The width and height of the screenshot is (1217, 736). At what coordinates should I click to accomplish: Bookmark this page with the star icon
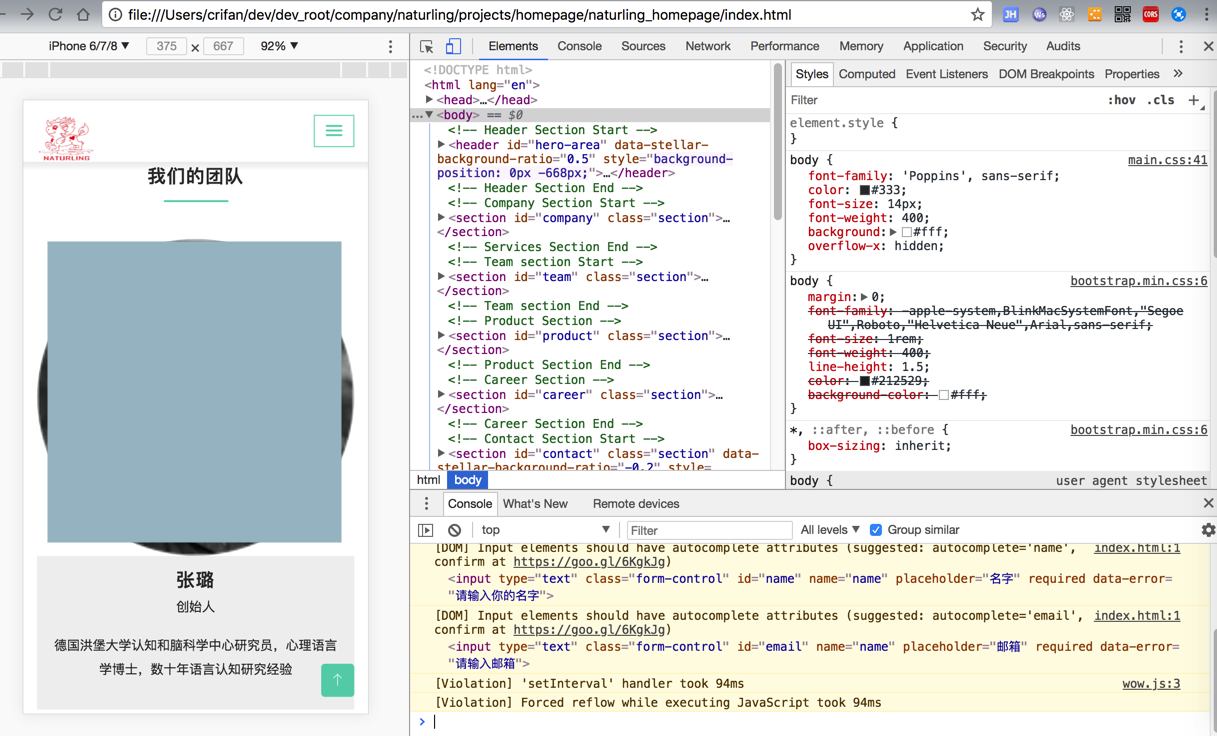point(977,15)
